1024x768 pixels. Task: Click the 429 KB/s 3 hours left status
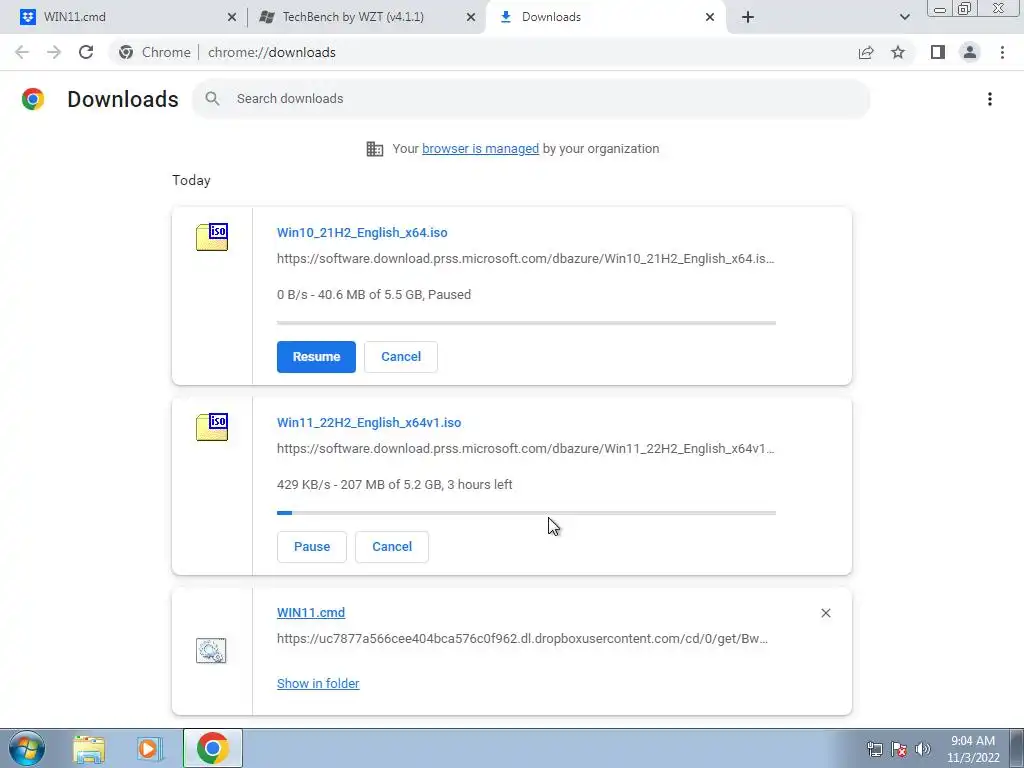click(x=394, y=485)
